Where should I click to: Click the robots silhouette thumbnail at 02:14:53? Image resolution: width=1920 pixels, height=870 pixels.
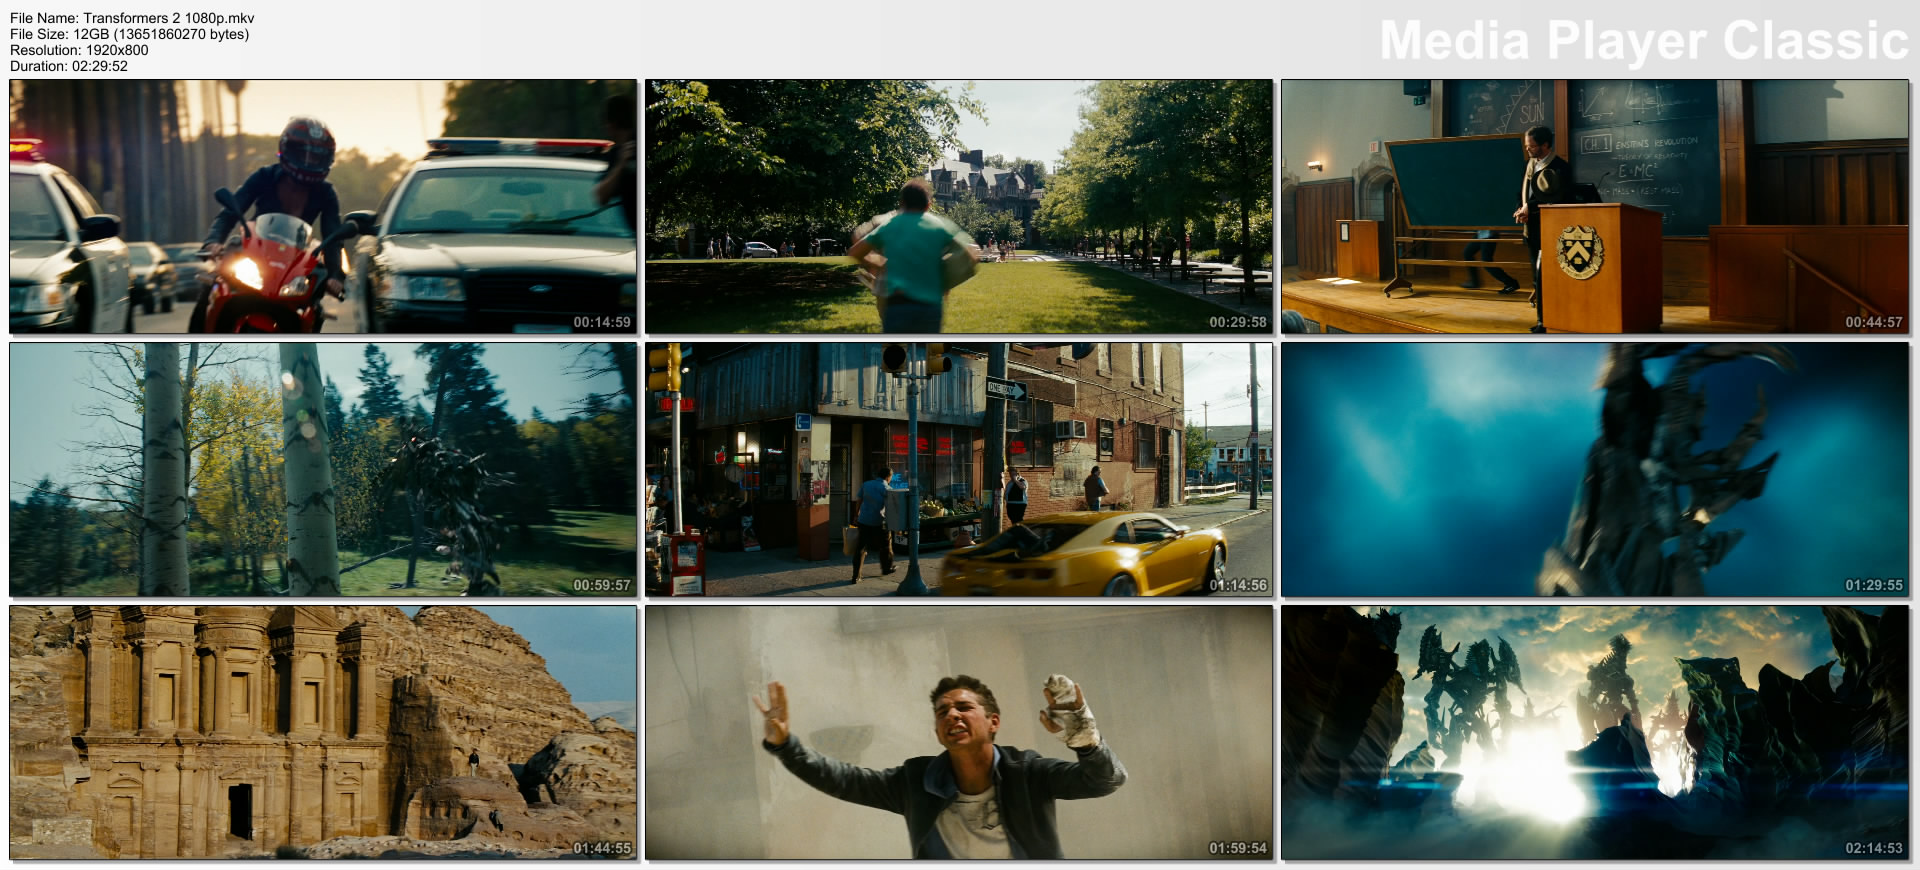[1595, 732]
